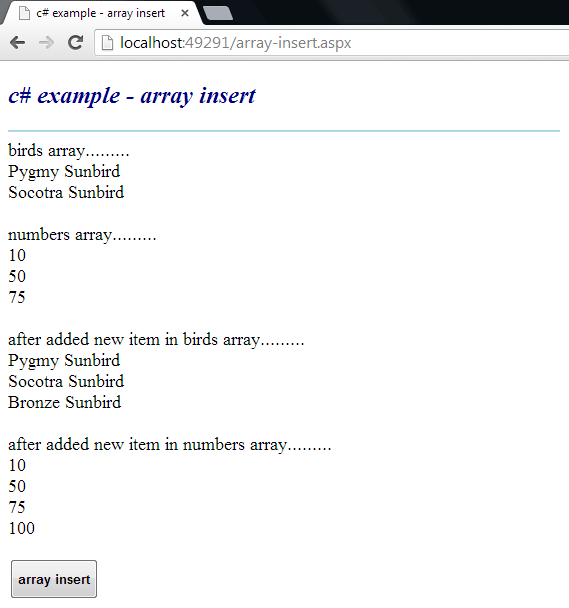Open a new tab
The width and height of the screenshot is (569, 608).
point(218,13)
